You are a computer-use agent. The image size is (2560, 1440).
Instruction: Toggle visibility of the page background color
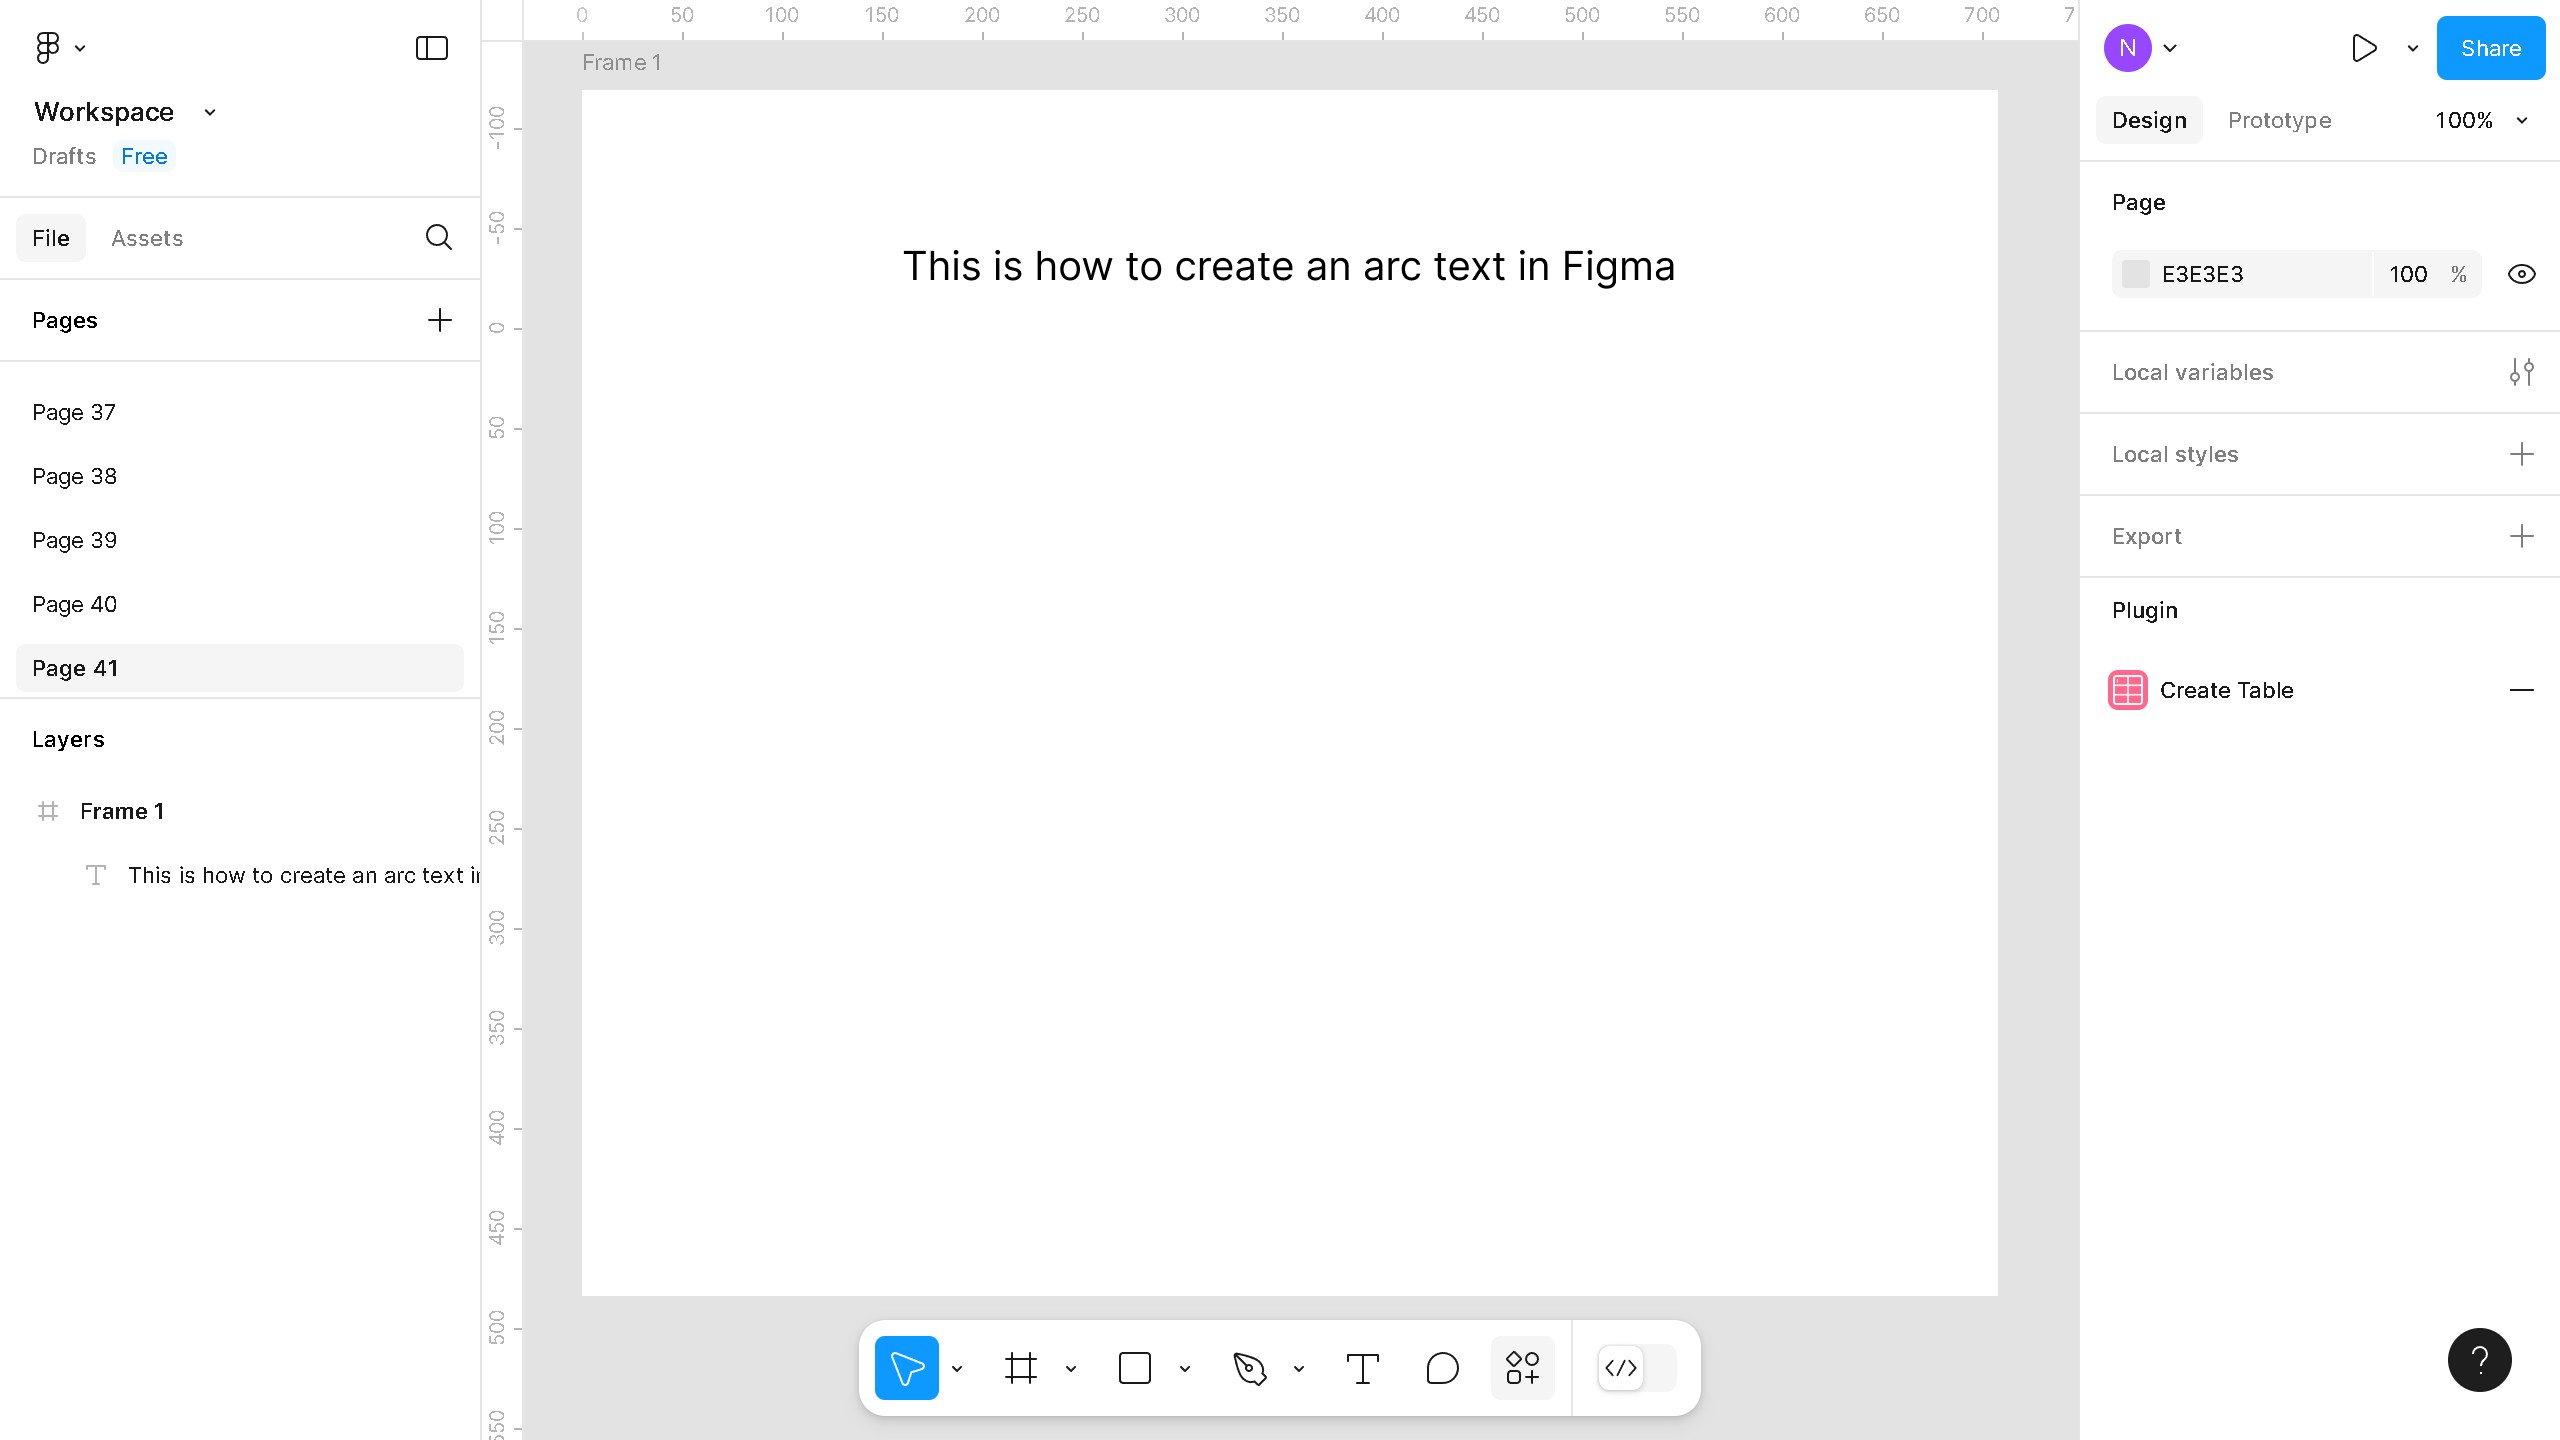(x=2521, y=273)
